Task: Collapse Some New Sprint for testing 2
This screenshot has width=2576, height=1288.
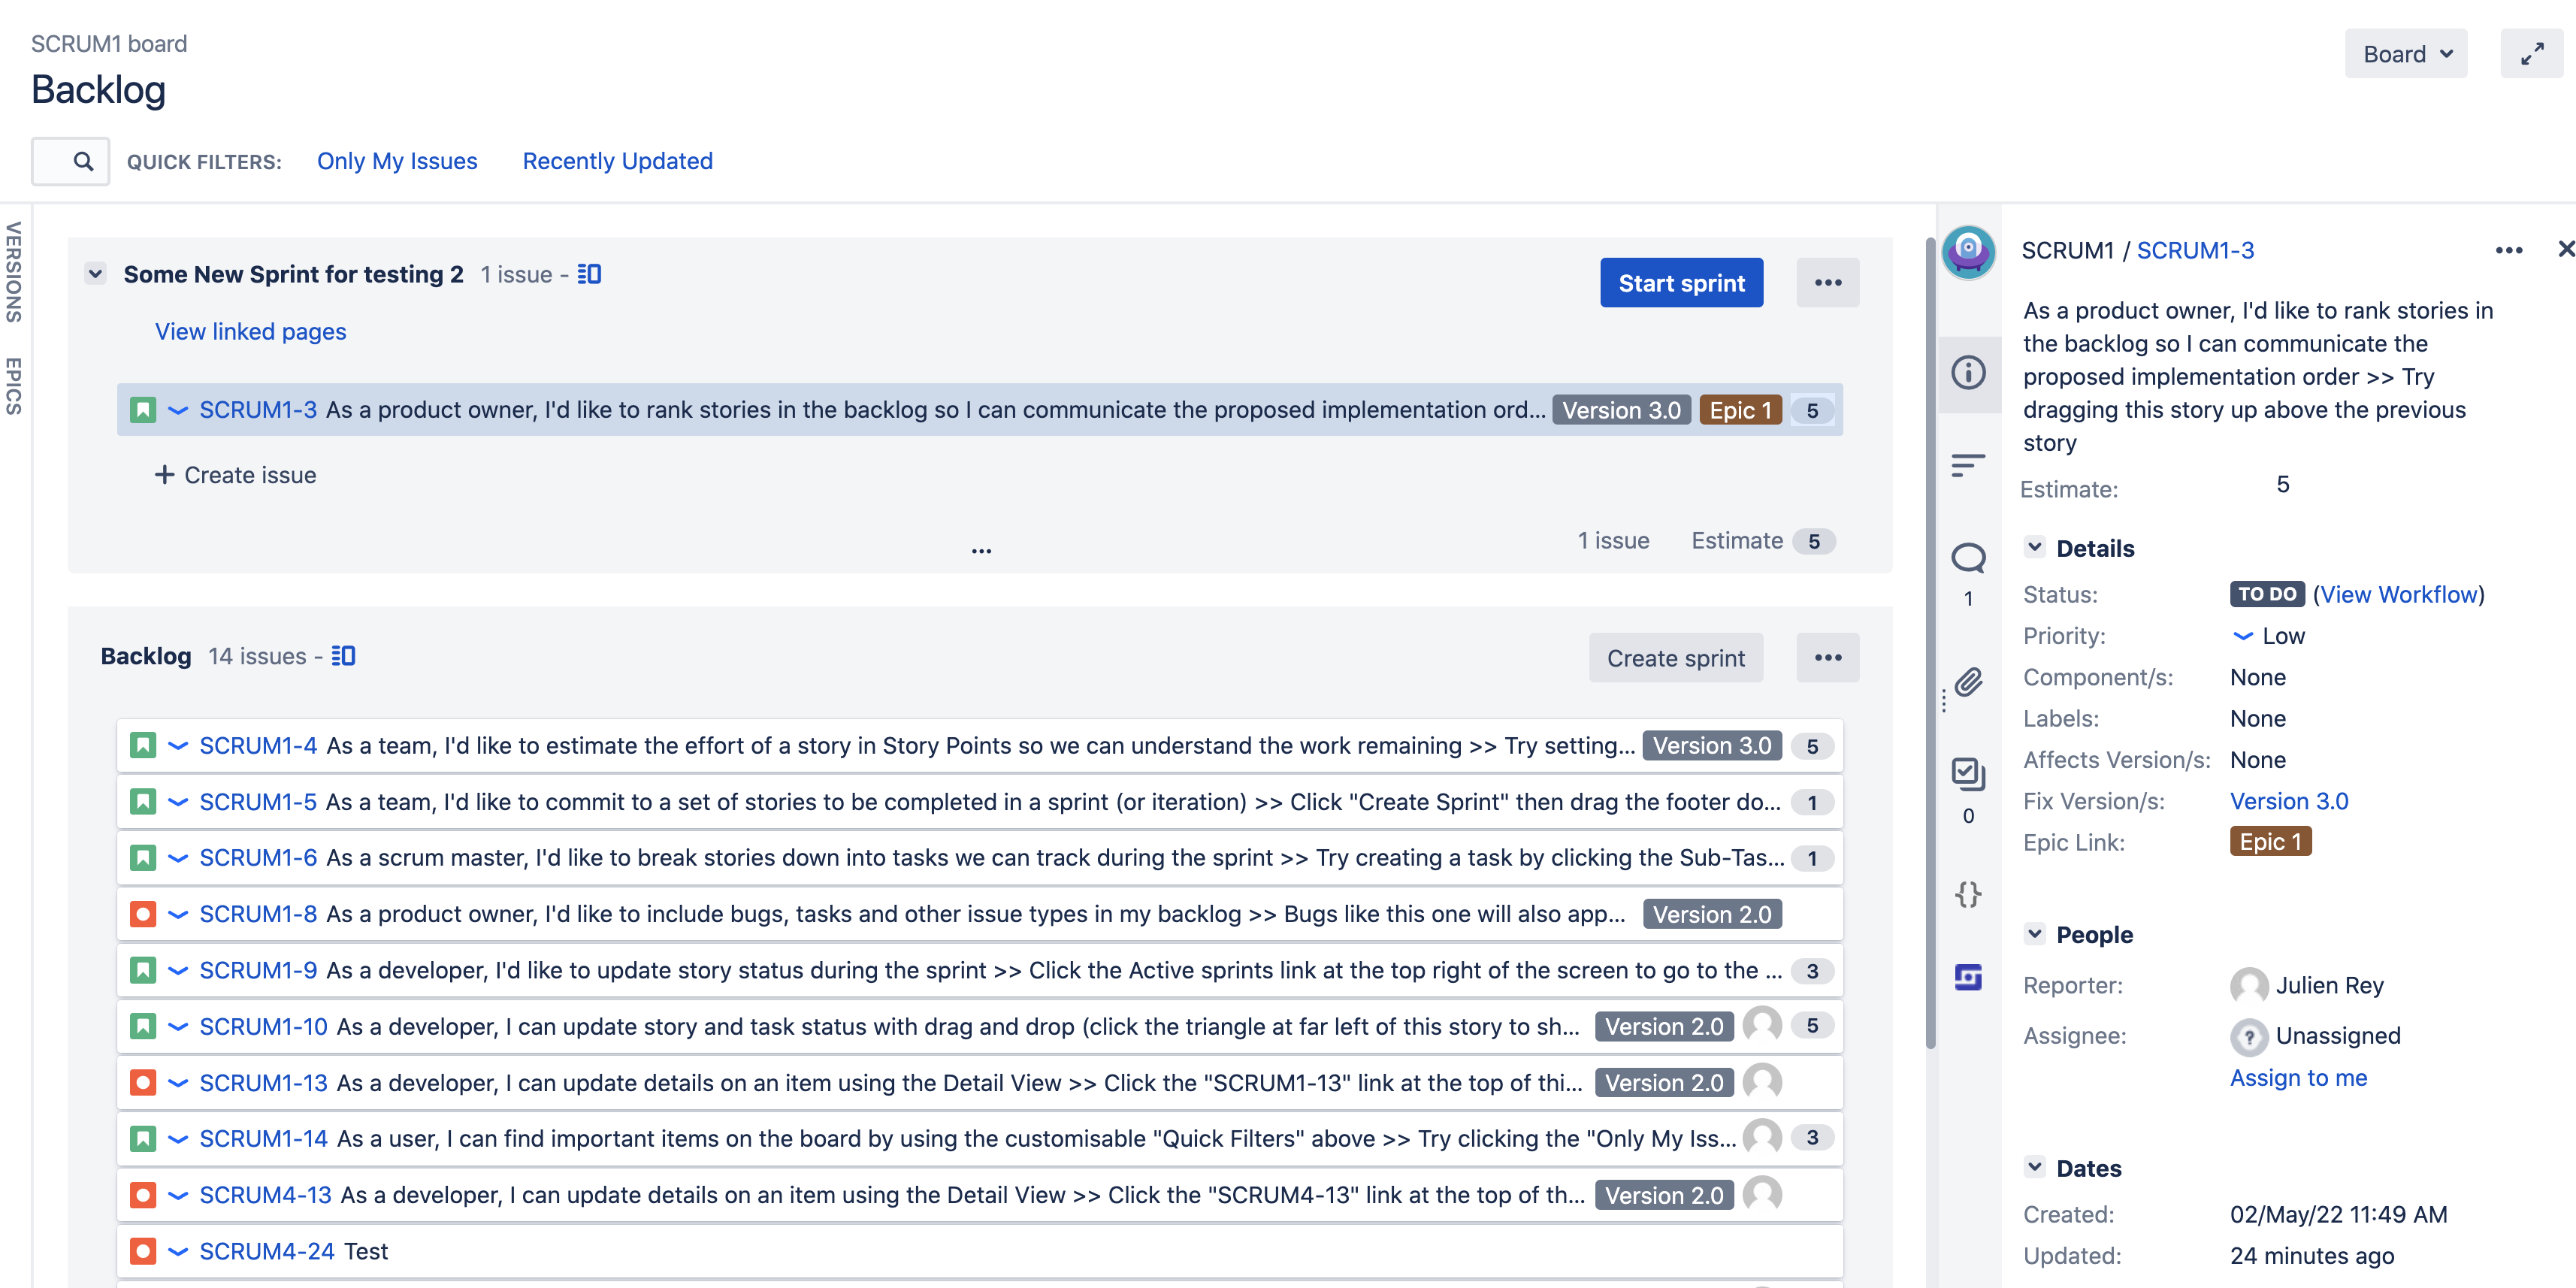Action: 95,274
